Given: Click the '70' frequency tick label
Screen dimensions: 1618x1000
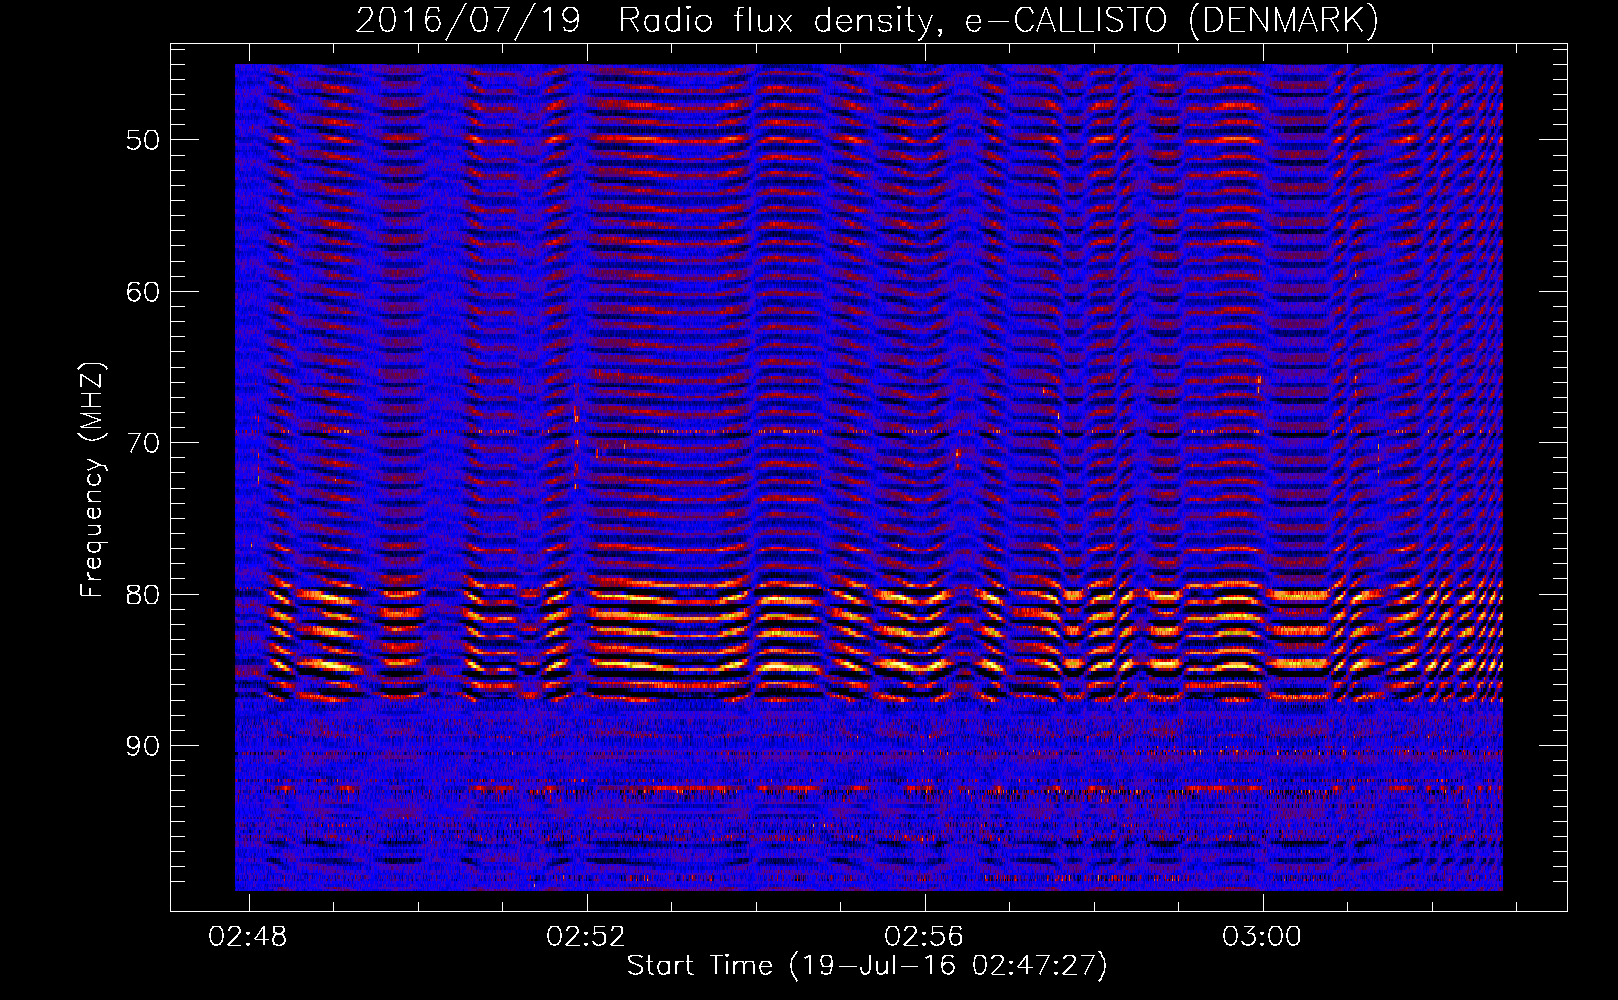Looking at the screenshot, I should 143,443.
